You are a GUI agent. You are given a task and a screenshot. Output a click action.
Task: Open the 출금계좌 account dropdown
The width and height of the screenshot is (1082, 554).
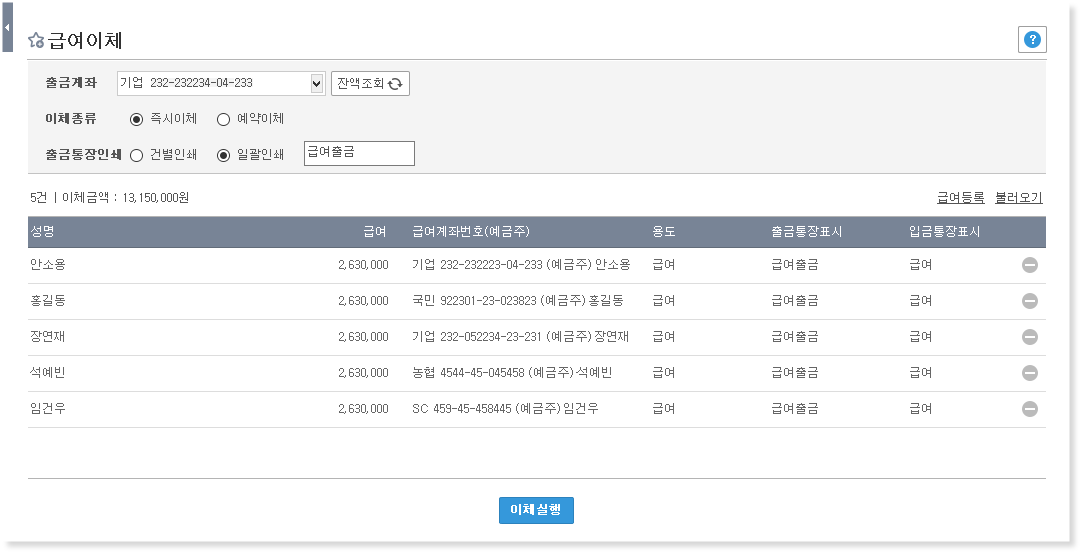click(x=221, y=83)
